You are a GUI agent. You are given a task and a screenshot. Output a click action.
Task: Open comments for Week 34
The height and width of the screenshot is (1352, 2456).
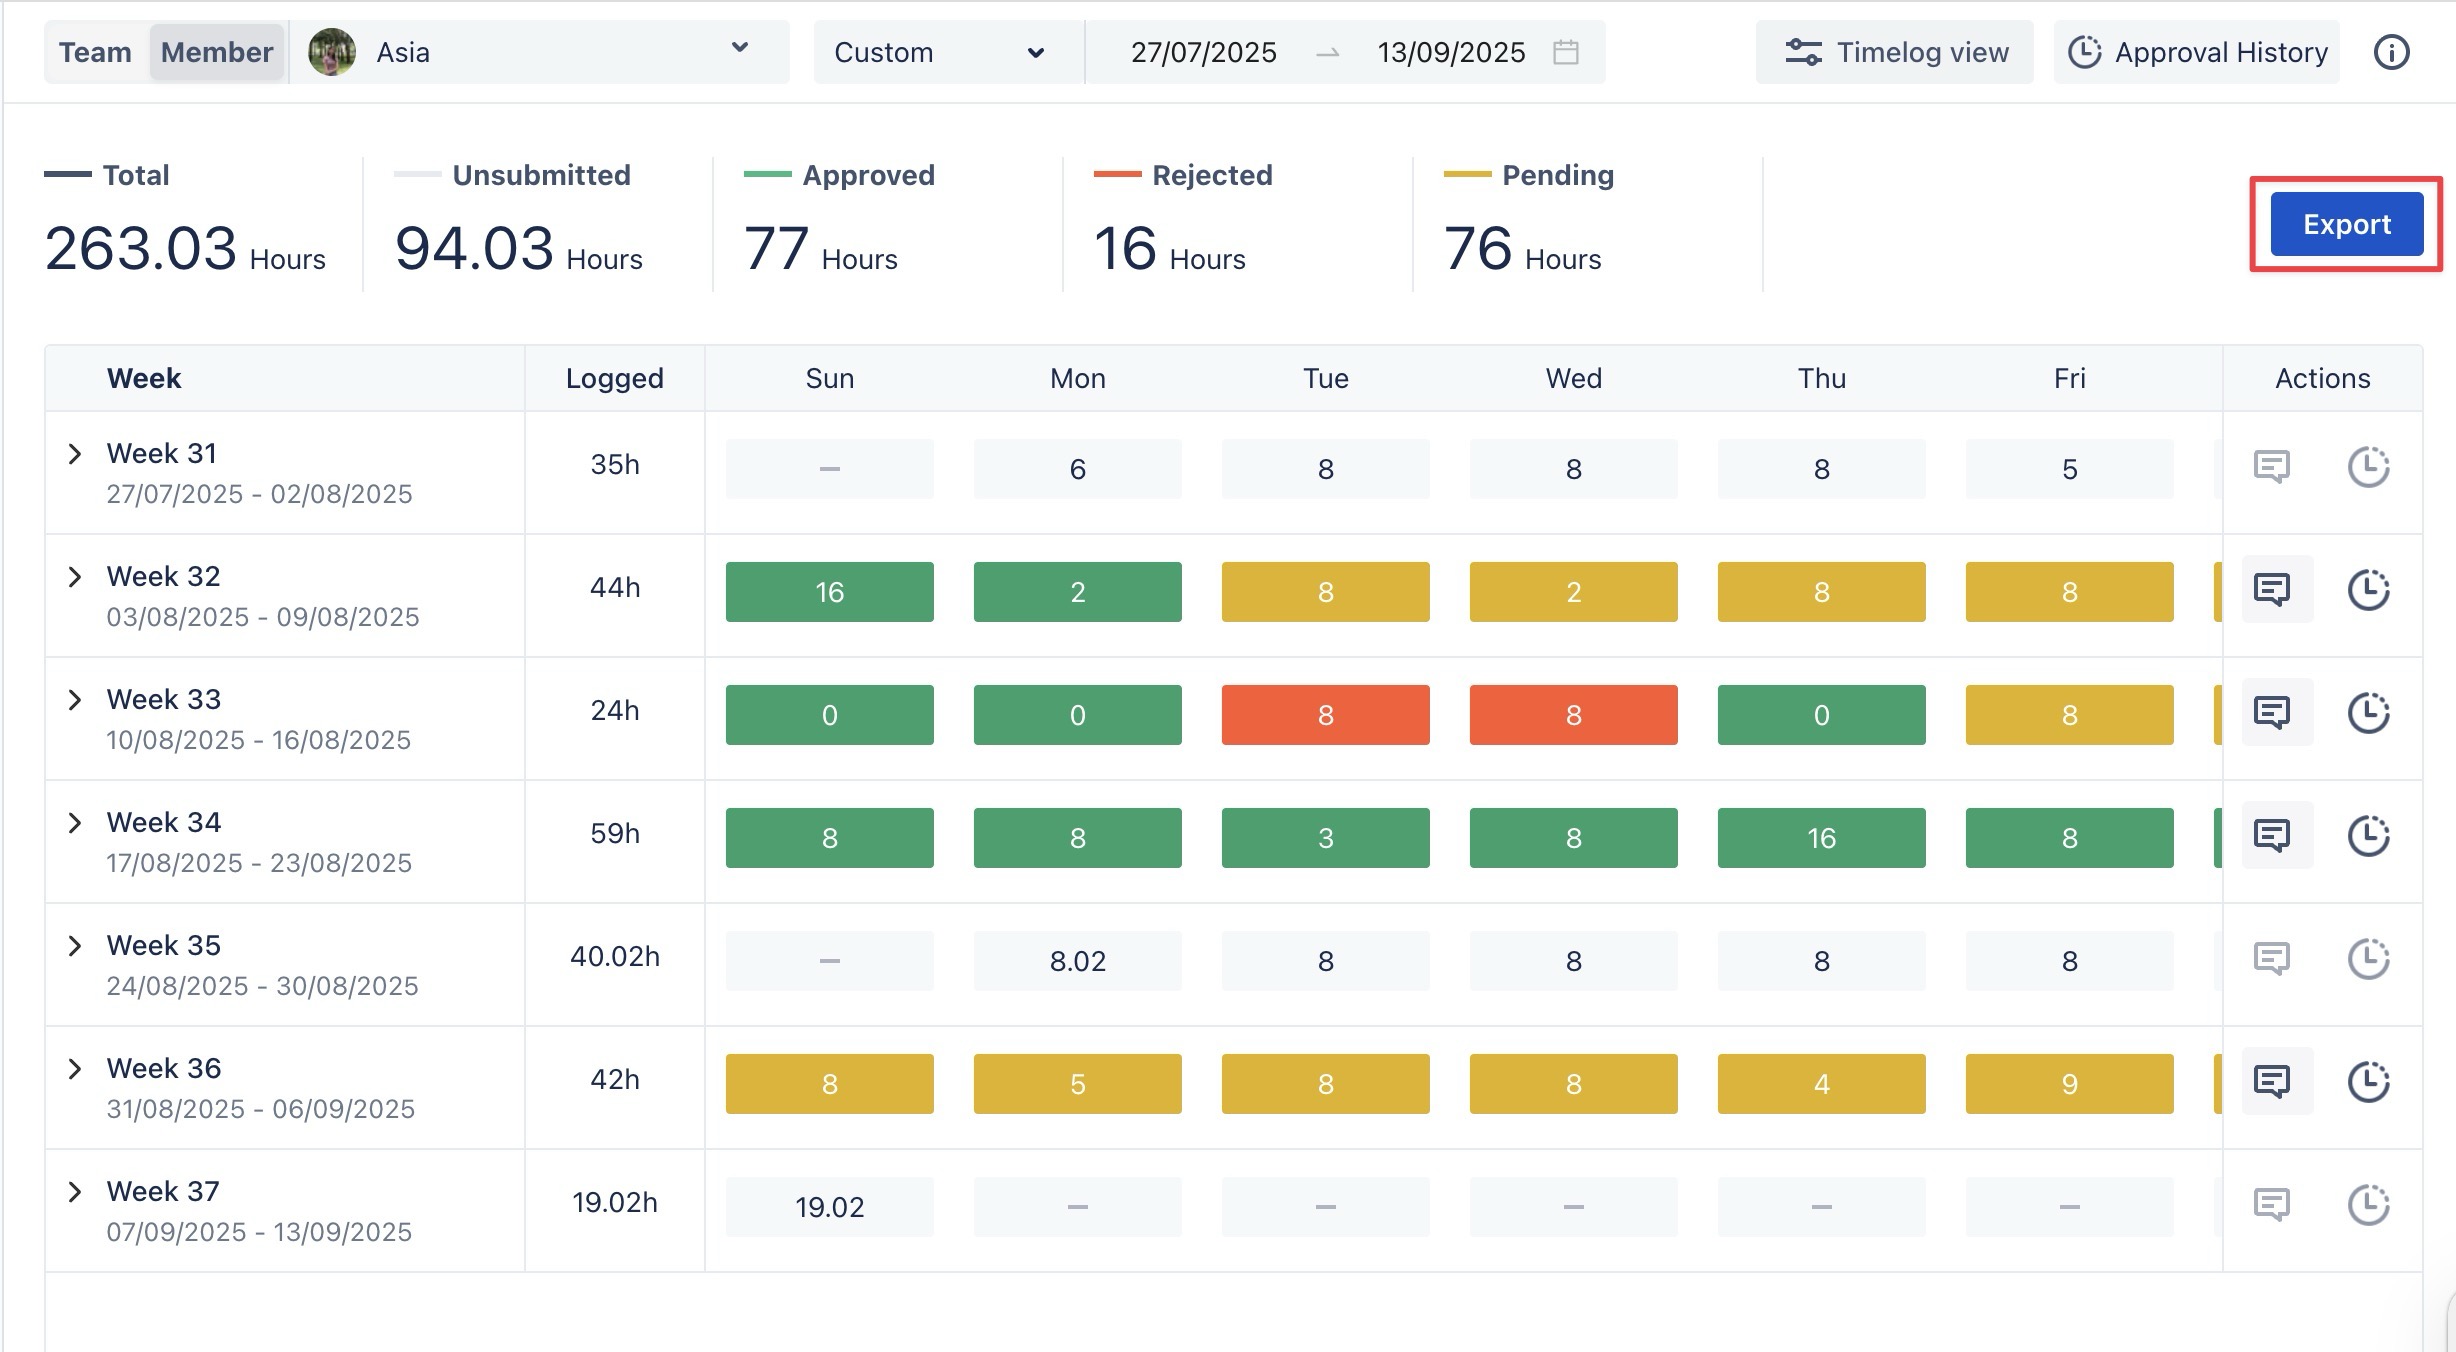[x=2272, y=836]
